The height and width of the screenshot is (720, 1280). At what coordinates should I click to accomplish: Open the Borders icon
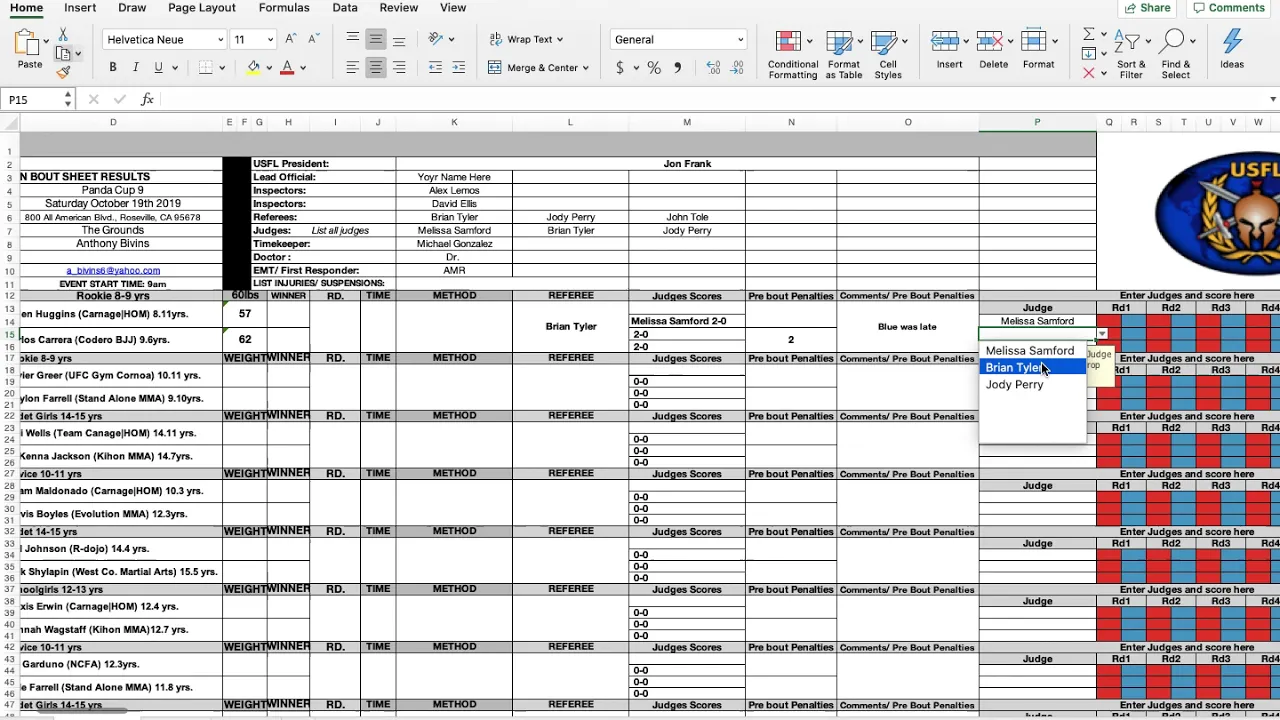(x=206, y=67)
